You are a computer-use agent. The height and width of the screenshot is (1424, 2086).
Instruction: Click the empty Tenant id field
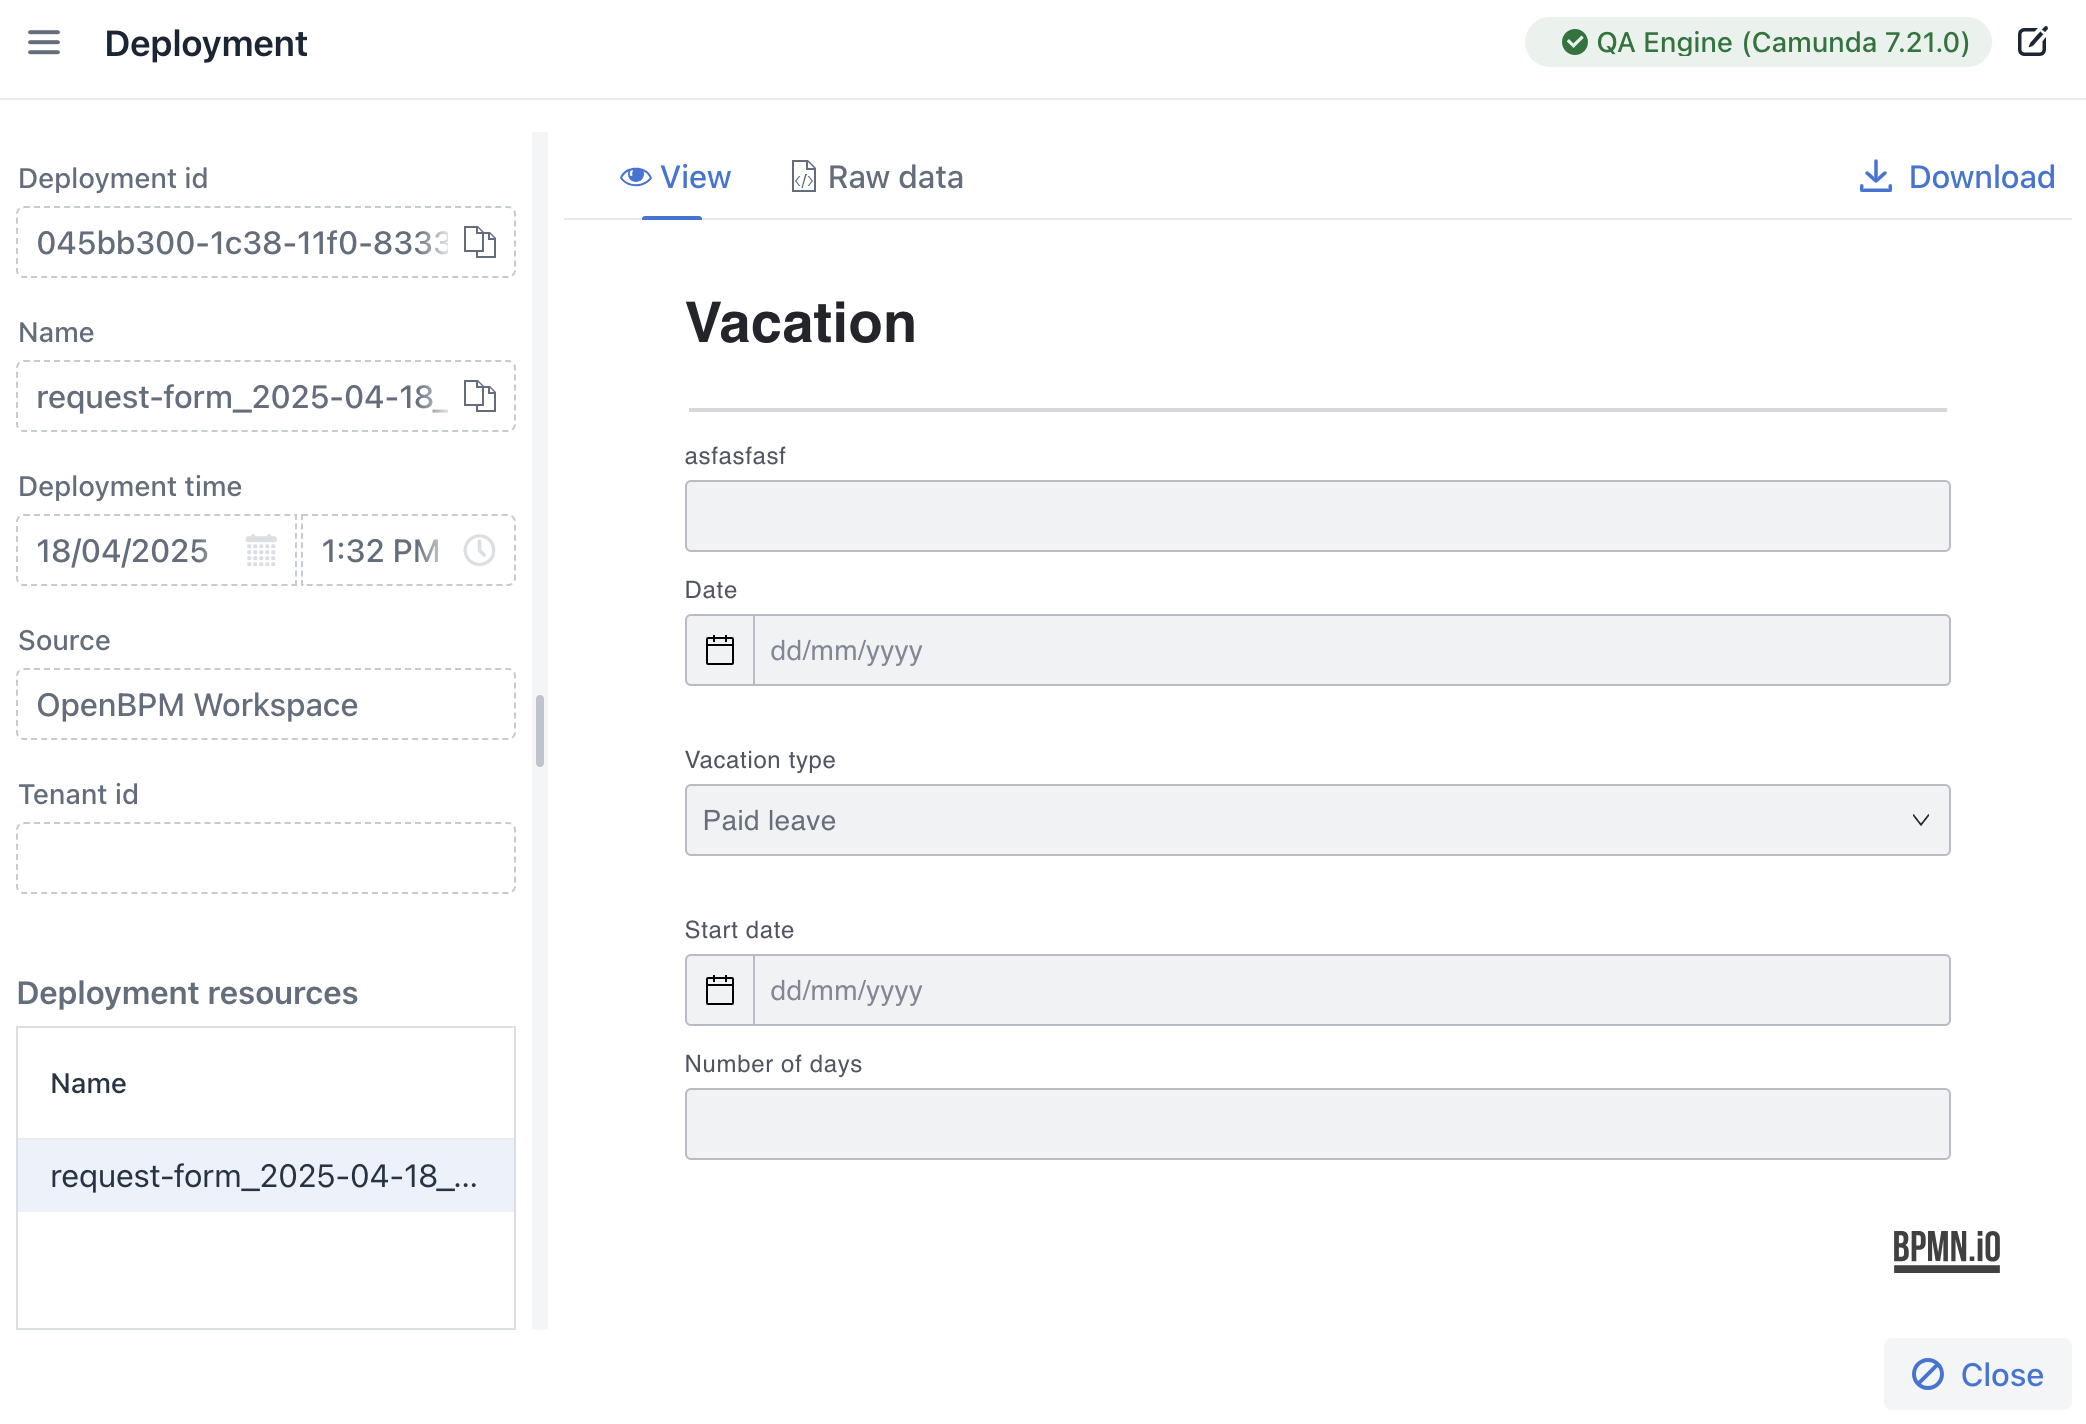tap(266, 858)
